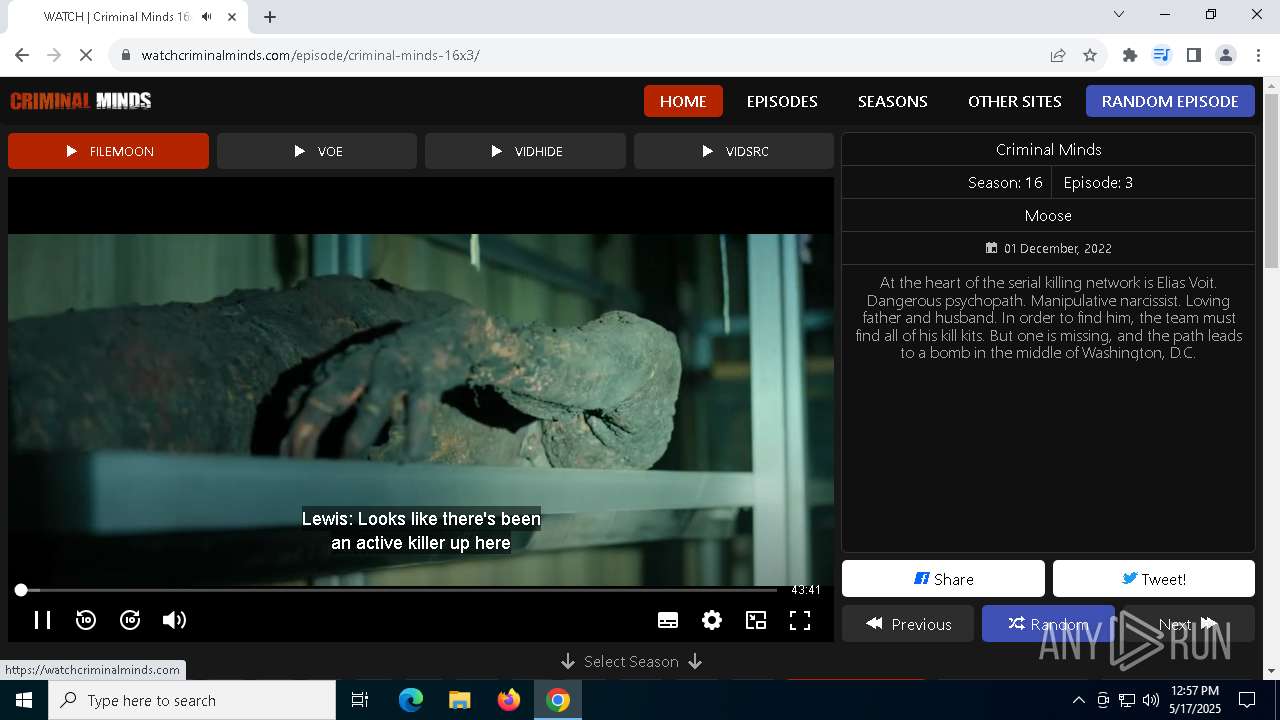Open the taskbar clock and calendar
Image resolution: width=1280 pixels, height=720 pixels.
coord(1194,700)
